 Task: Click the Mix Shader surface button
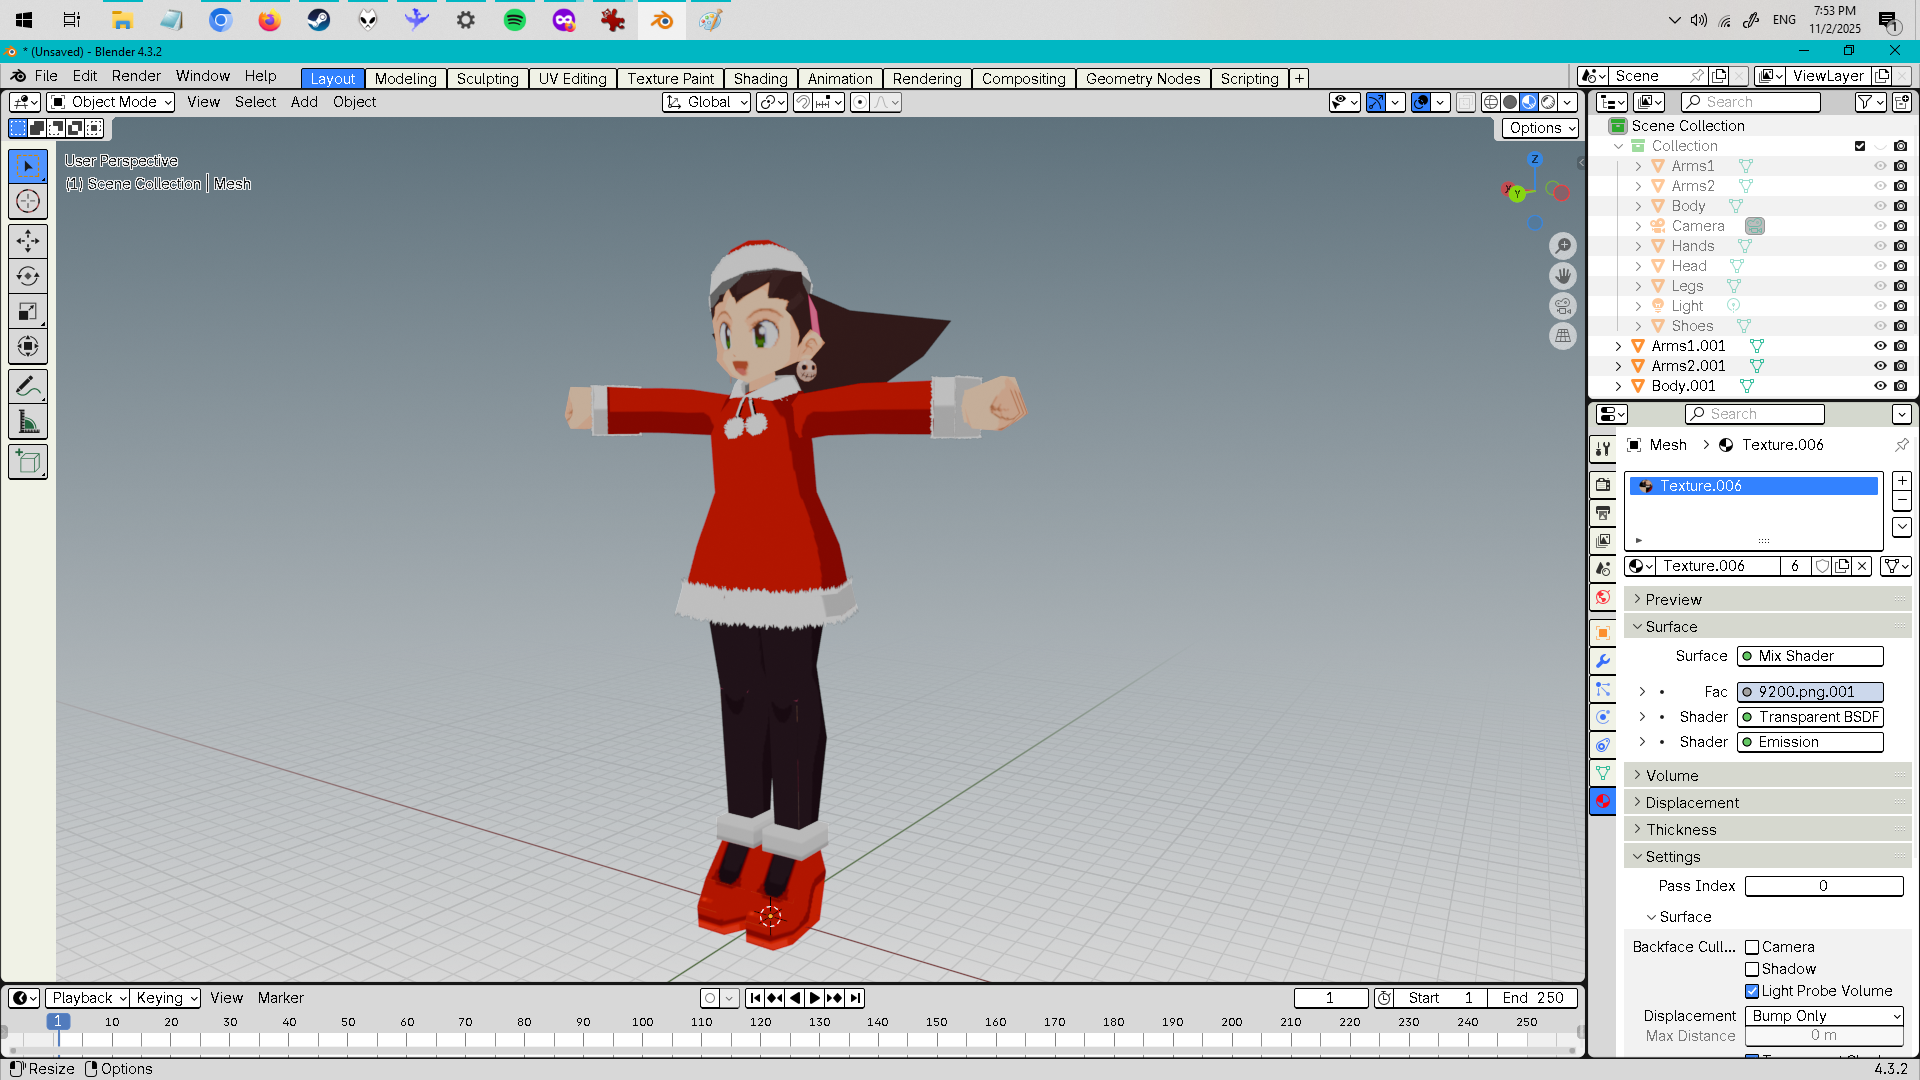(1810, 656)
